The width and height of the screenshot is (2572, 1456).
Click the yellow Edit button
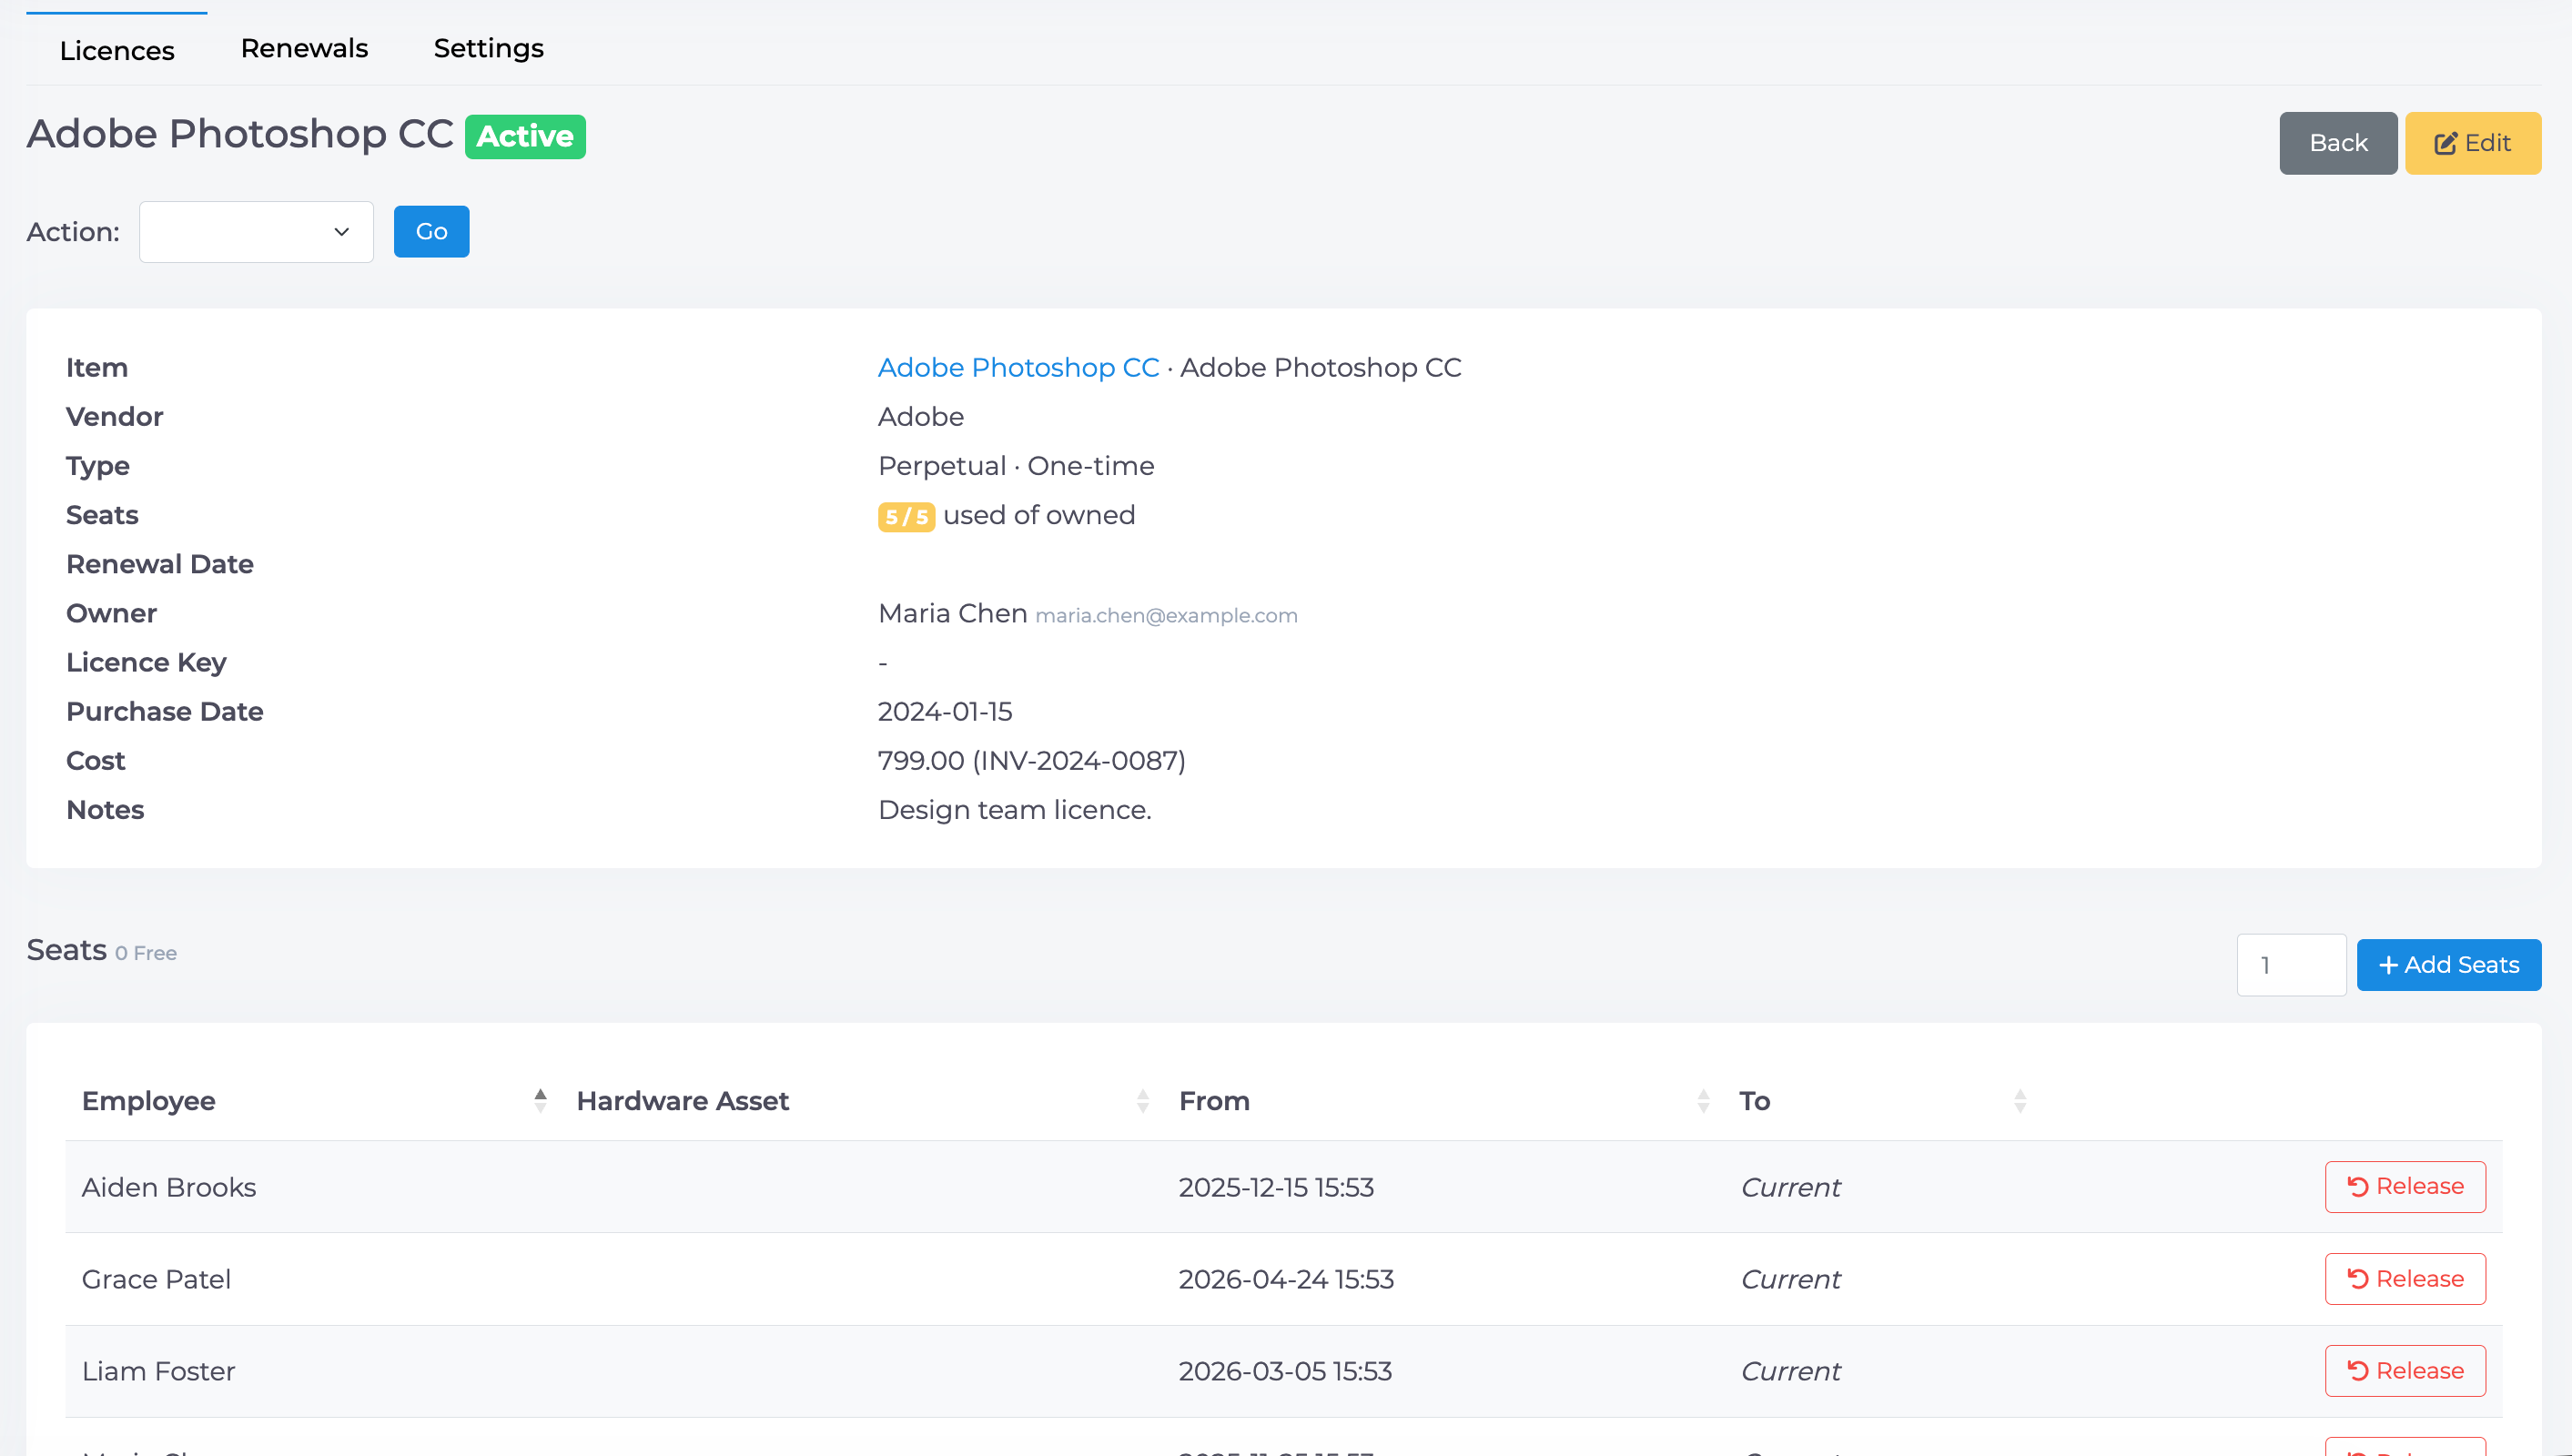point(2472,143)
